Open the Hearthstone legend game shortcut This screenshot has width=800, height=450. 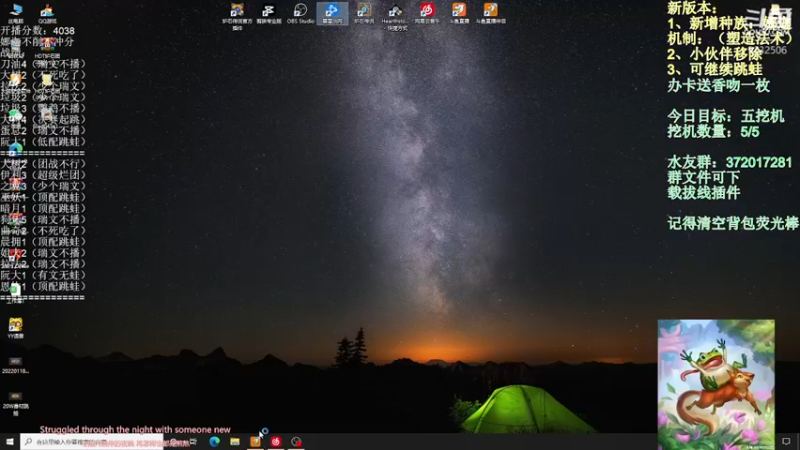pyautogui.click(x=364, y=13)
